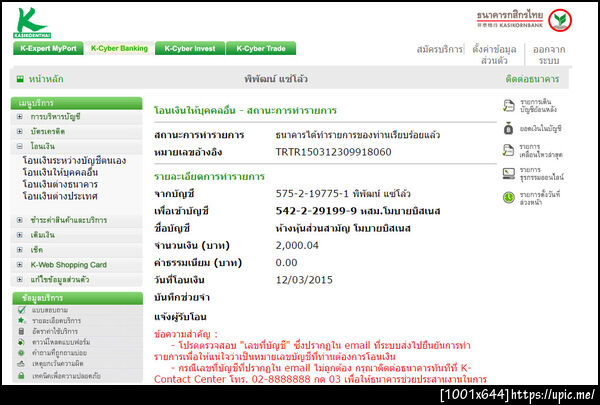Click the icon beside เหตุยกเว้นความผิด
Viewport: 600px width, 405px height.
(x=21, y=364)
